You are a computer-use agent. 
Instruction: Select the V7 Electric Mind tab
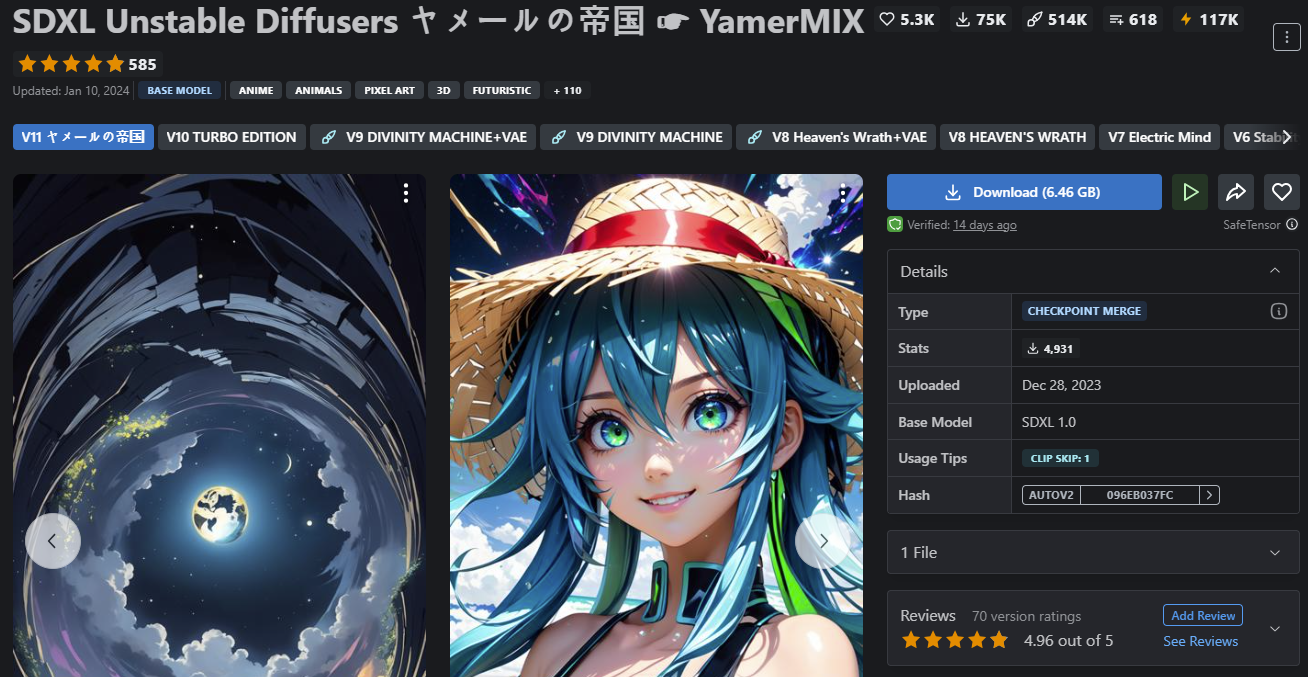pos(1159,137)
